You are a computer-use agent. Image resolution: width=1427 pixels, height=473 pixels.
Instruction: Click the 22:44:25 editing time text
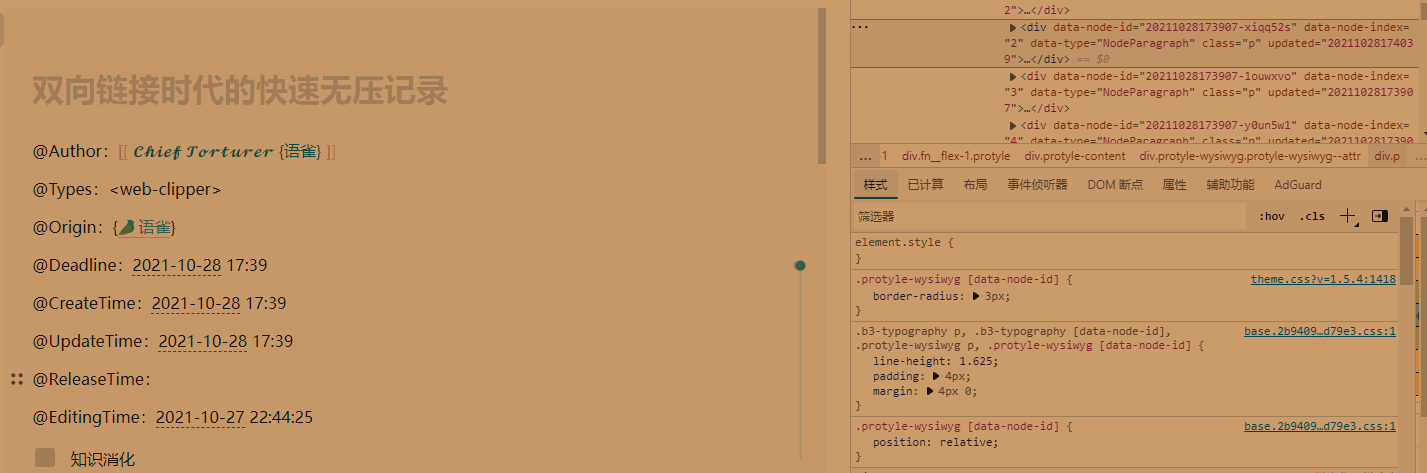click(281, 418)
